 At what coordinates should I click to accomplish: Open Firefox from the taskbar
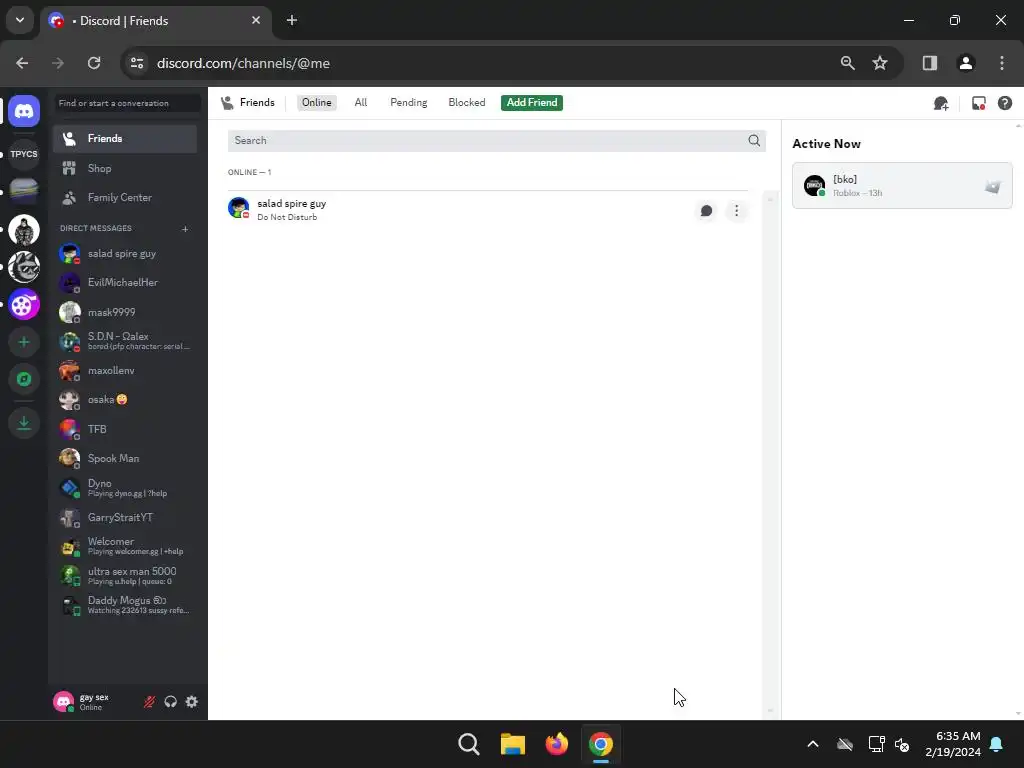pos(556,744)
